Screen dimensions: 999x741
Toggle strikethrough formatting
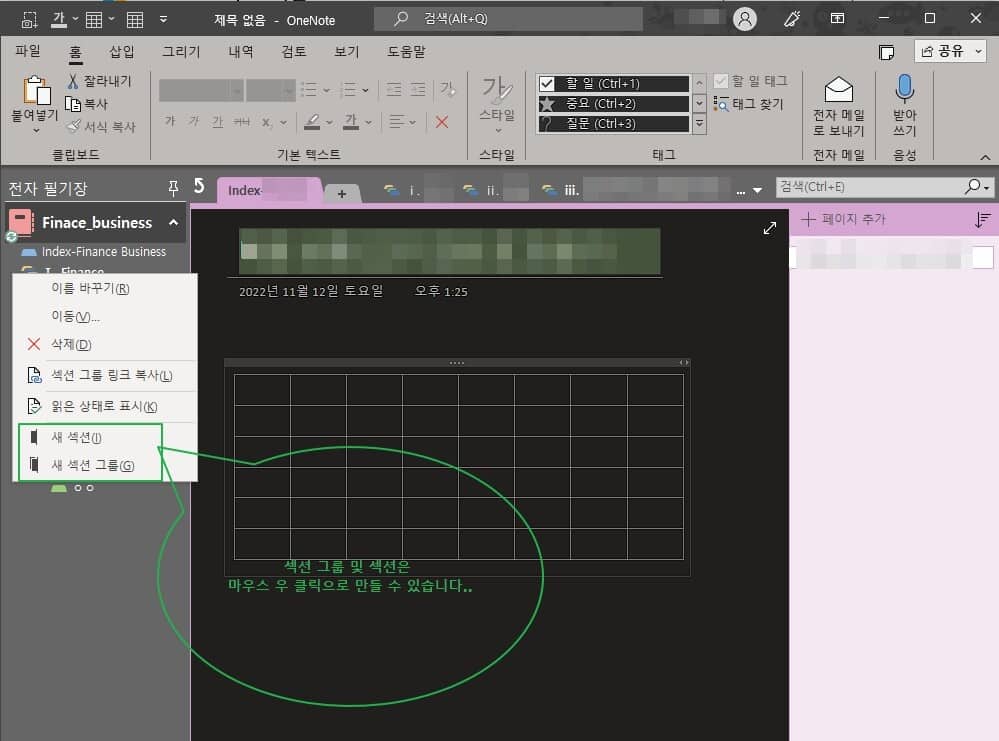[241, 121]
